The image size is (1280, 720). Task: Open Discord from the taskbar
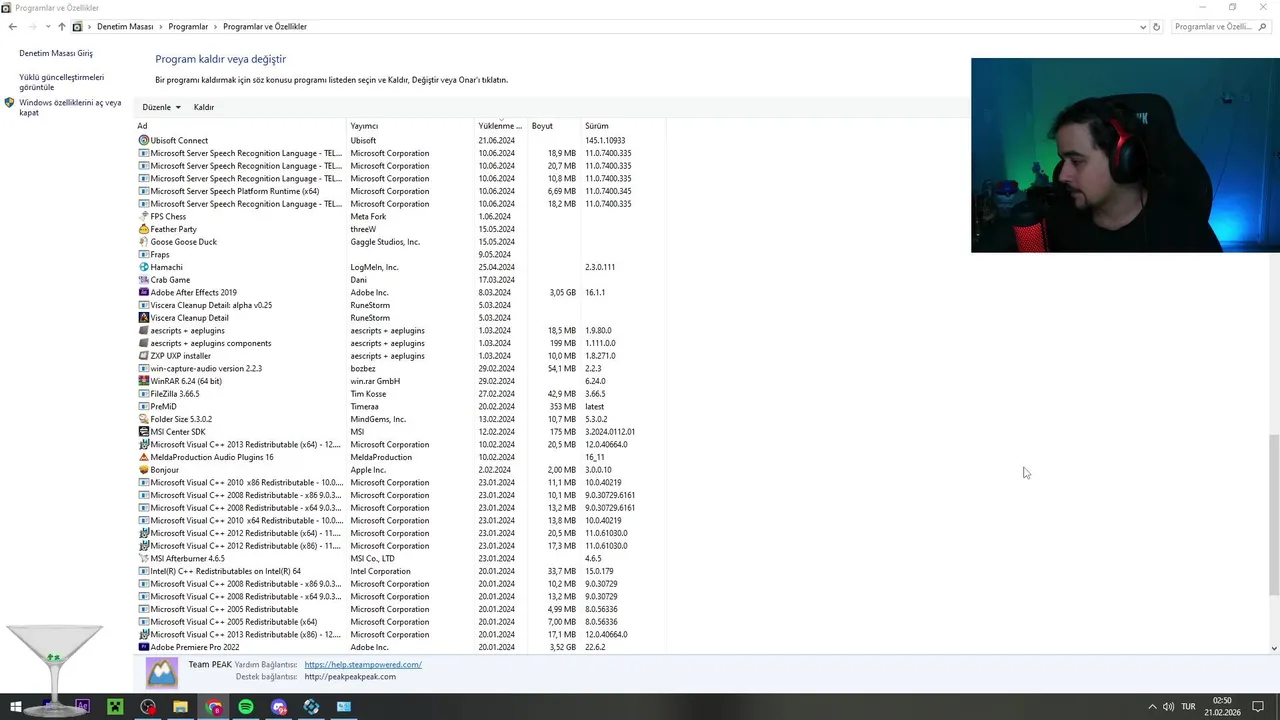click(279, 707)
